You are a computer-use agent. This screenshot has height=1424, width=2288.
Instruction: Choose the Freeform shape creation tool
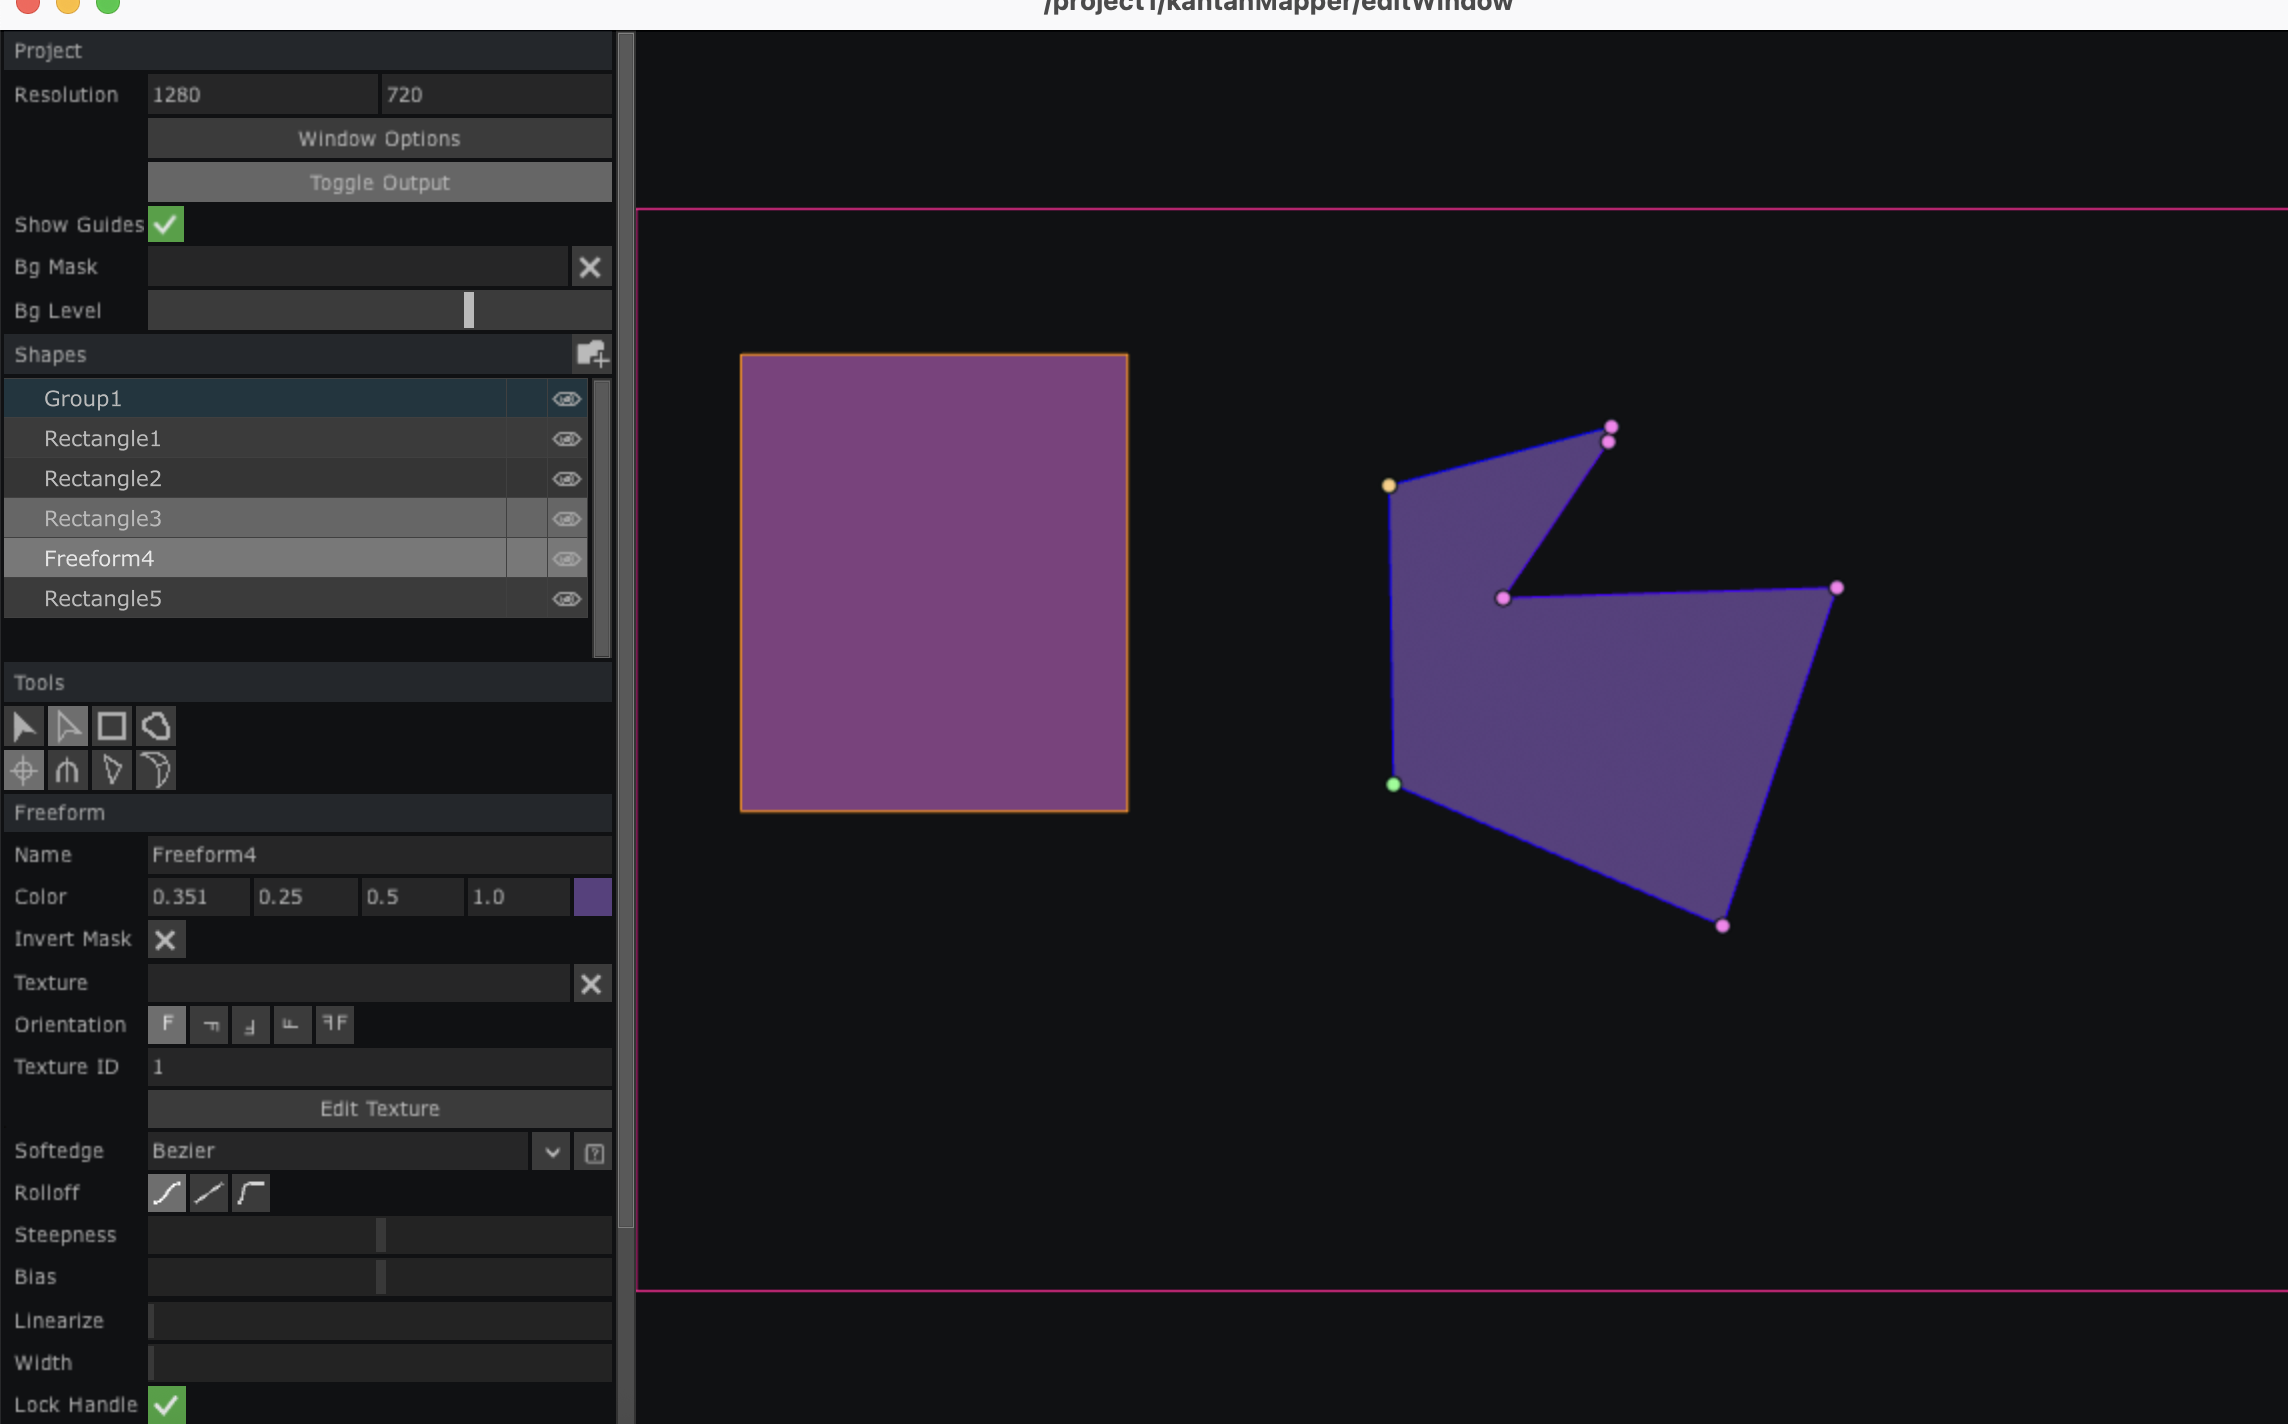pos(156,726)
